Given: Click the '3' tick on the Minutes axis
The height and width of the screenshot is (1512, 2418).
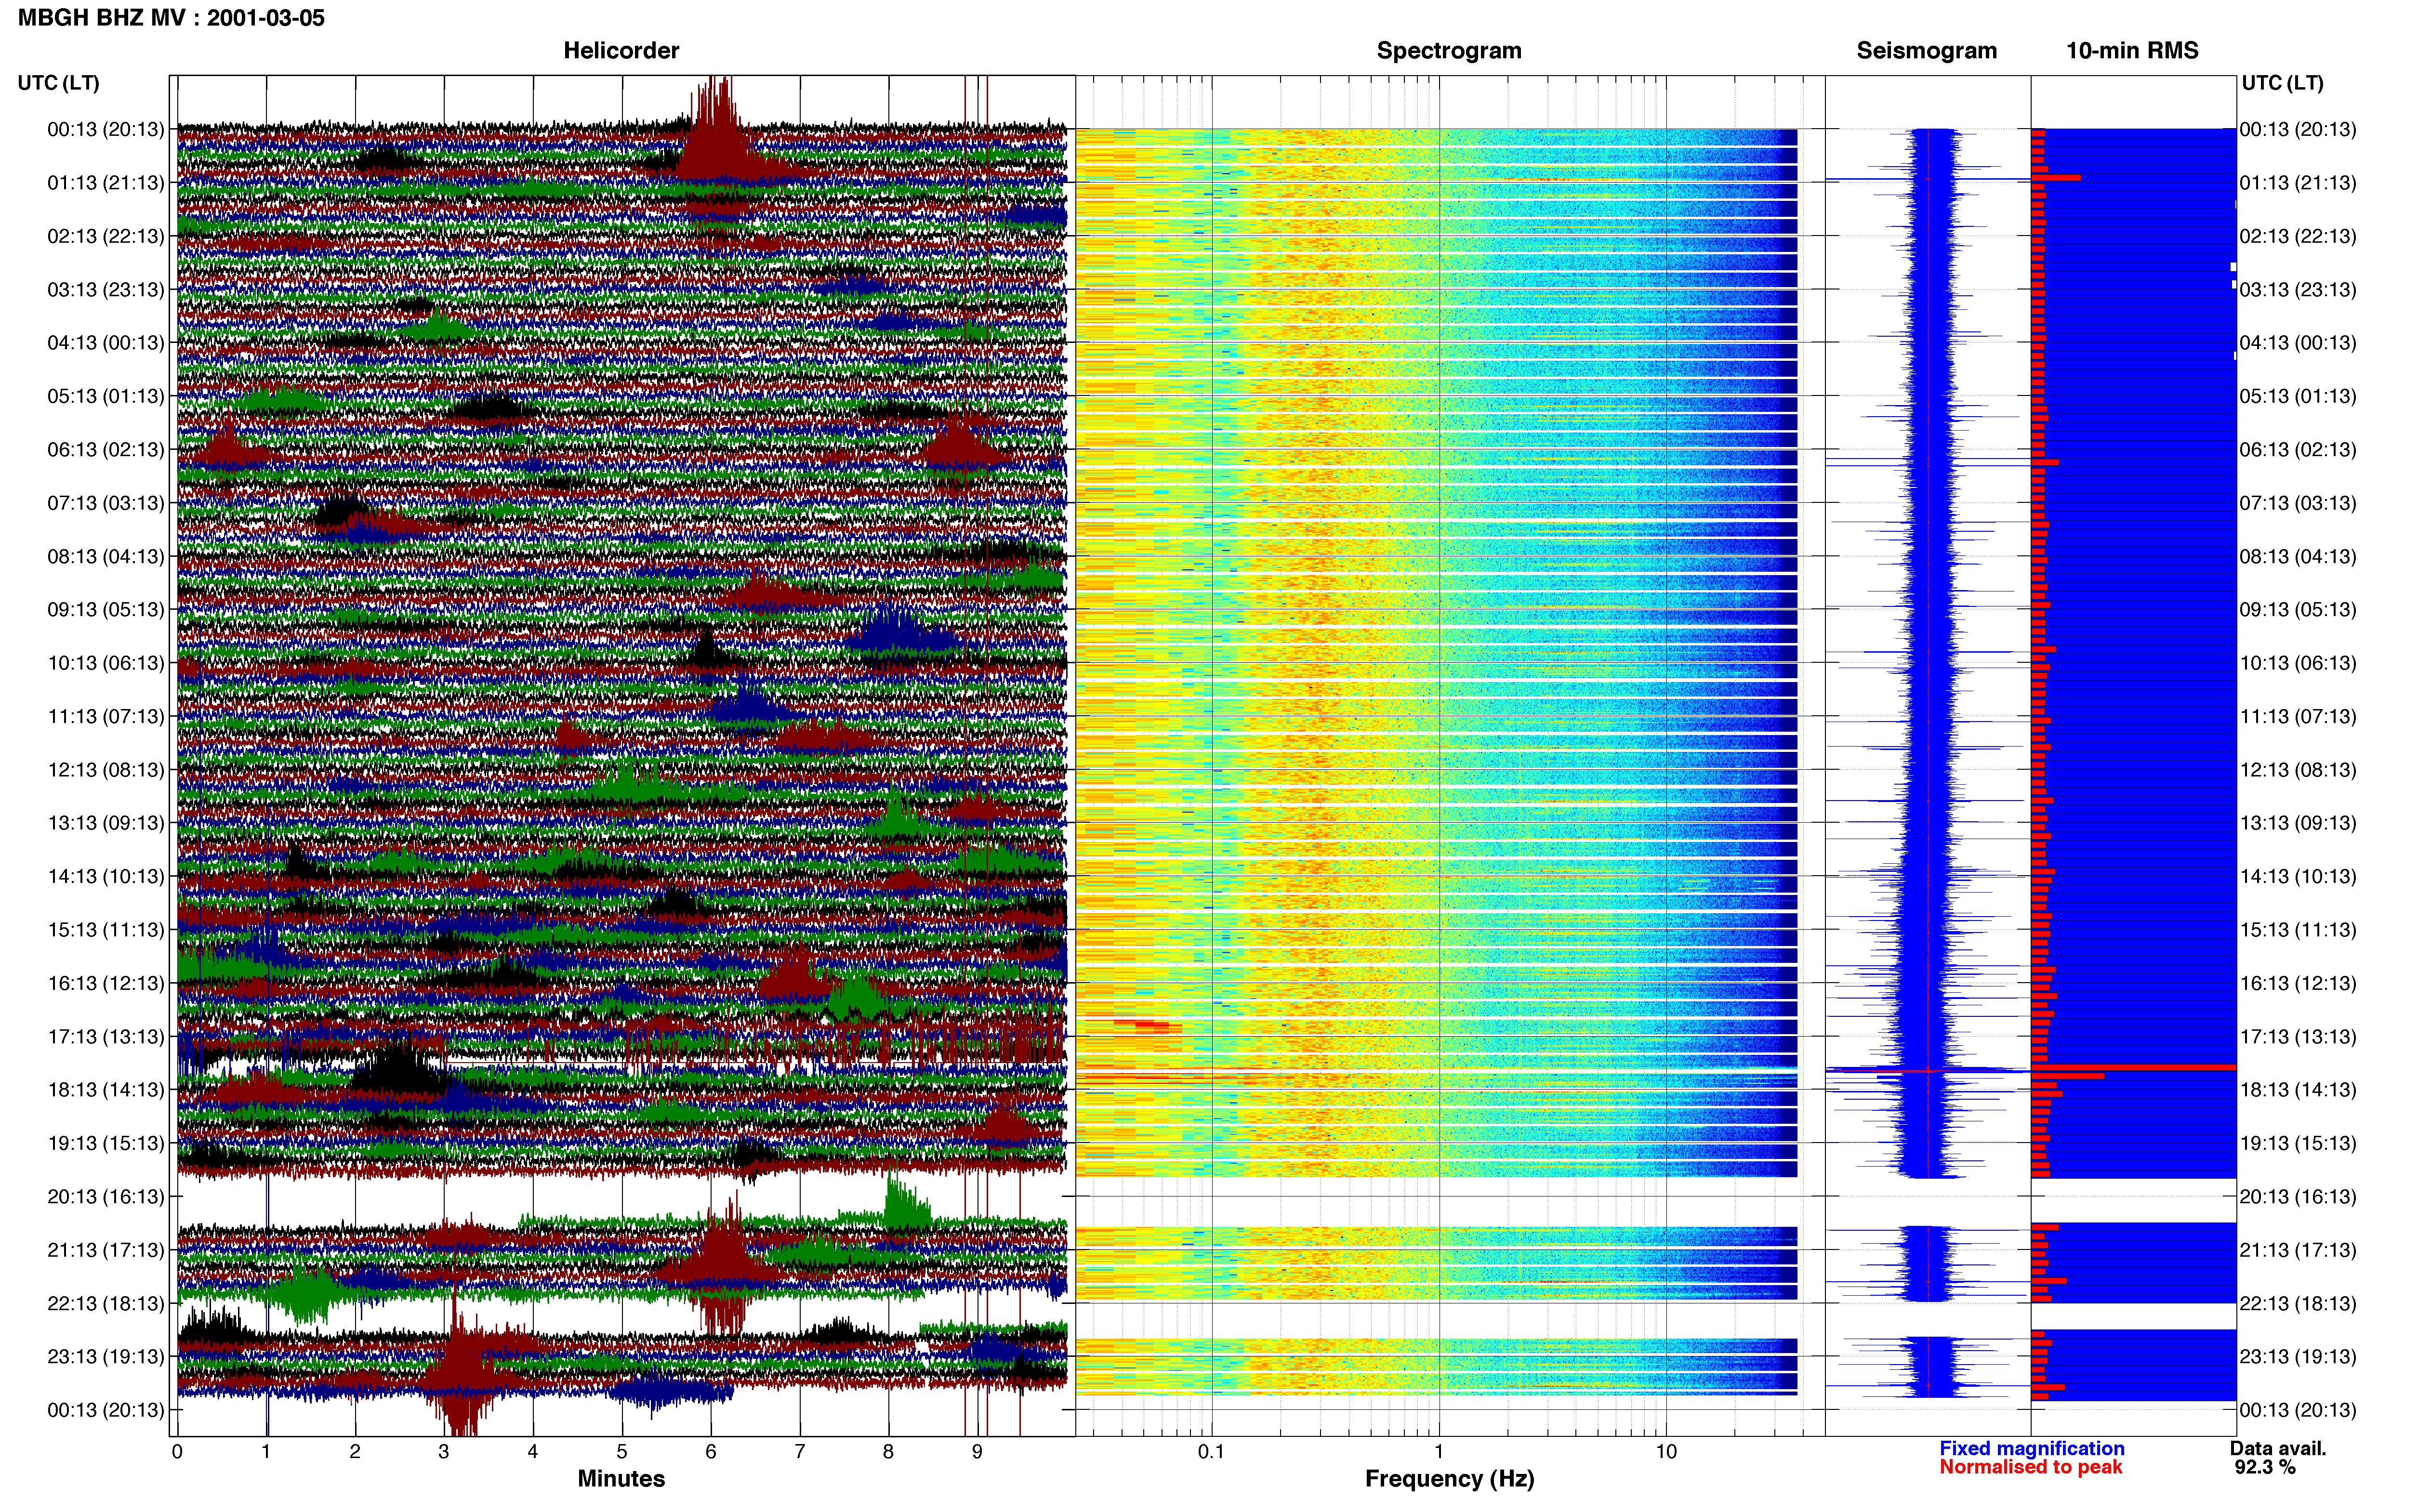Looking at the screenshot, I should click(444, 1452).
